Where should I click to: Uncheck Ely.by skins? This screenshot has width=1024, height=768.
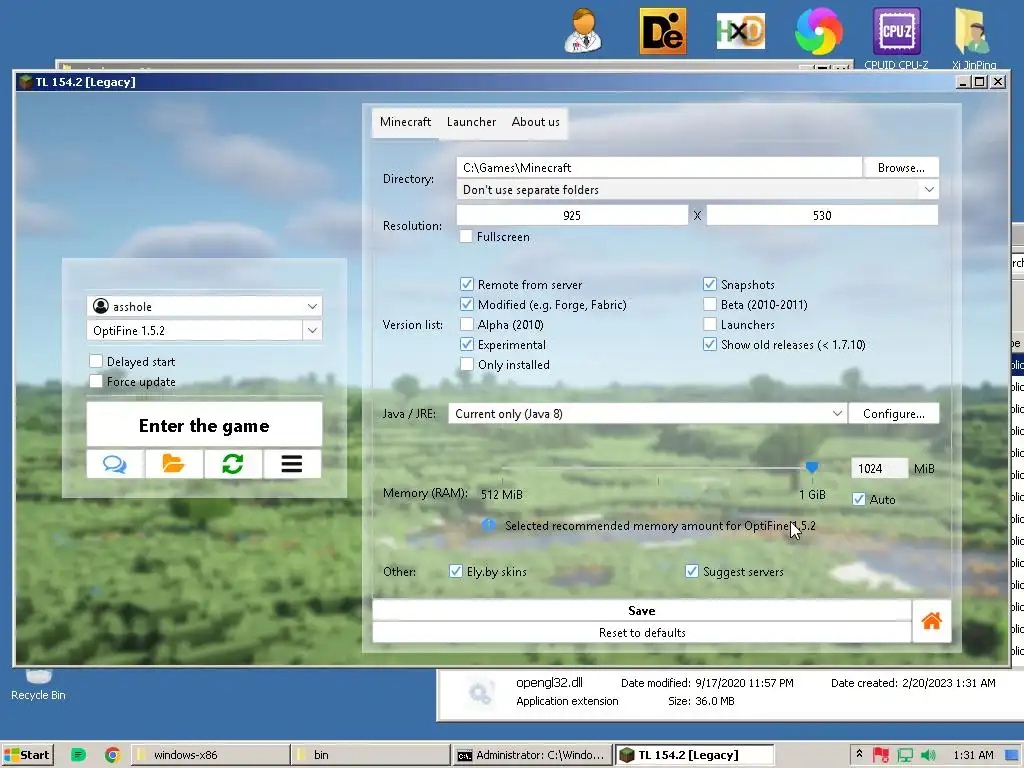[x=456, y=571]
